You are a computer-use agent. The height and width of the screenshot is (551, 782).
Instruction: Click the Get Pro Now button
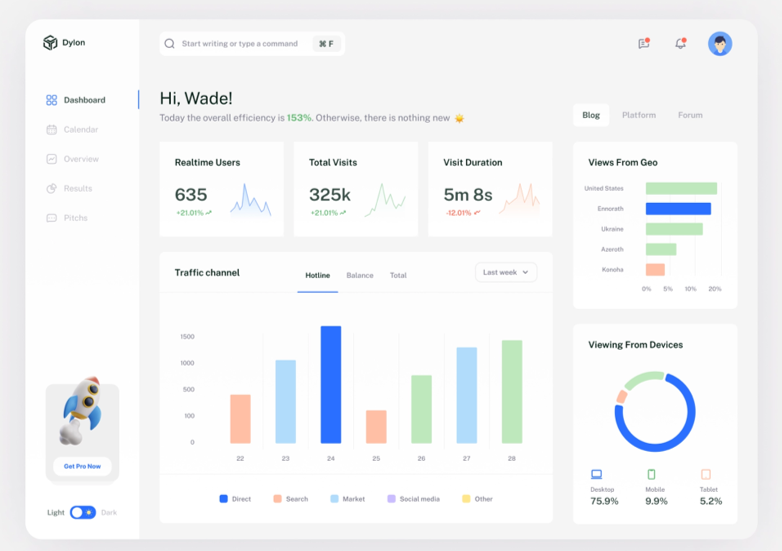pyautogui.click(x=82, y=466)
